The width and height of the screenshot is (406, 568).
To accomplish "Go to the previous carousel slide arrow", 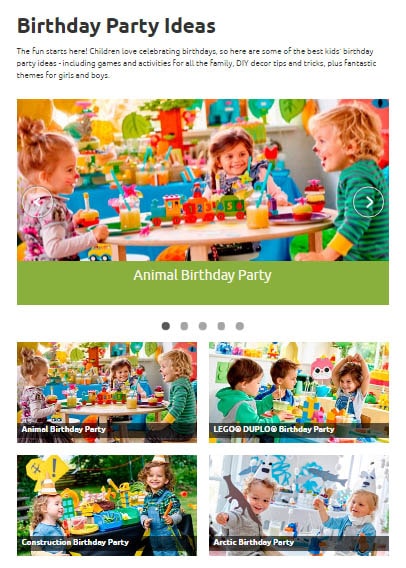I will pos(37,202).
